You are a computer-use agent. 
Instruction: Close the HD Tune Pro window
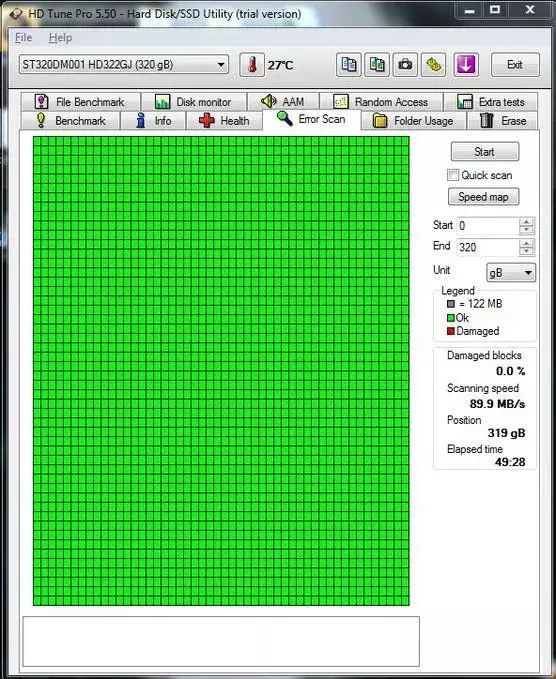point(530,10)
